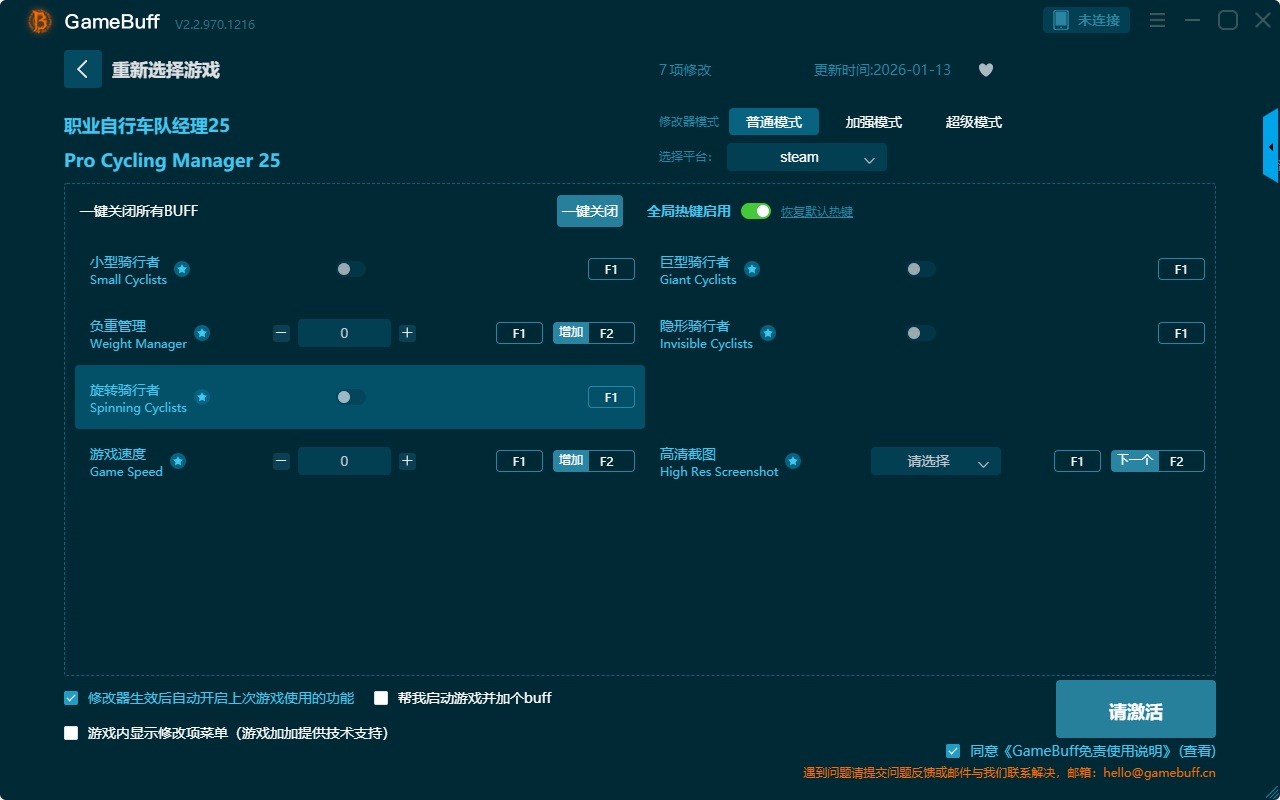Enable the Invisible Cyclists toggle
The image size is (1280, 800).
[x=920, y=333]
